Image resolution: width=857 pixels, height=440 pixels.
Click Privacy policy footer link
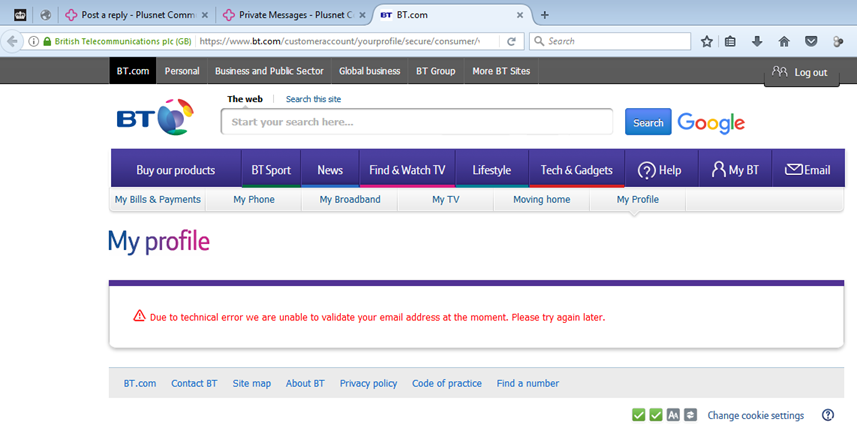pos(368,383)
